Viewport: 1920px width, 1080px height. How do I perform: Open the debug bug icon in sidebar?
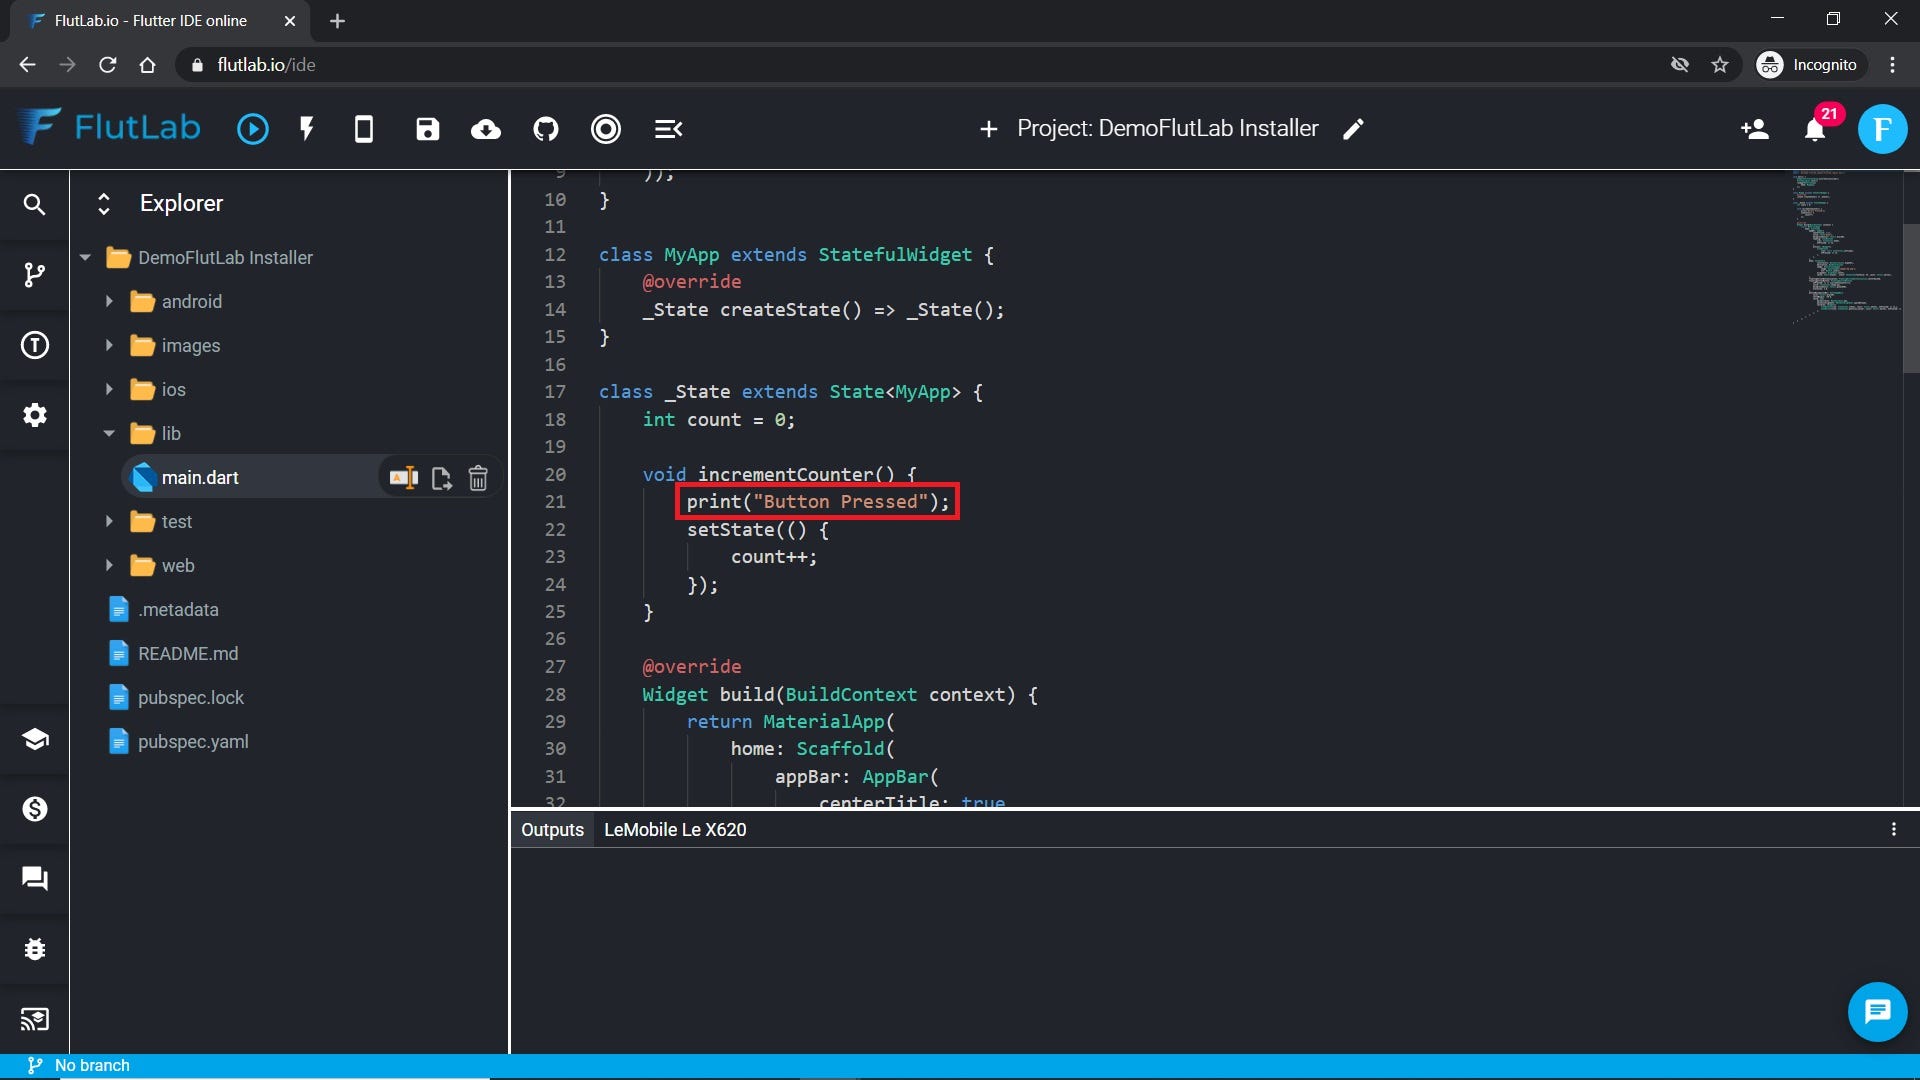[x=35, y=949]
